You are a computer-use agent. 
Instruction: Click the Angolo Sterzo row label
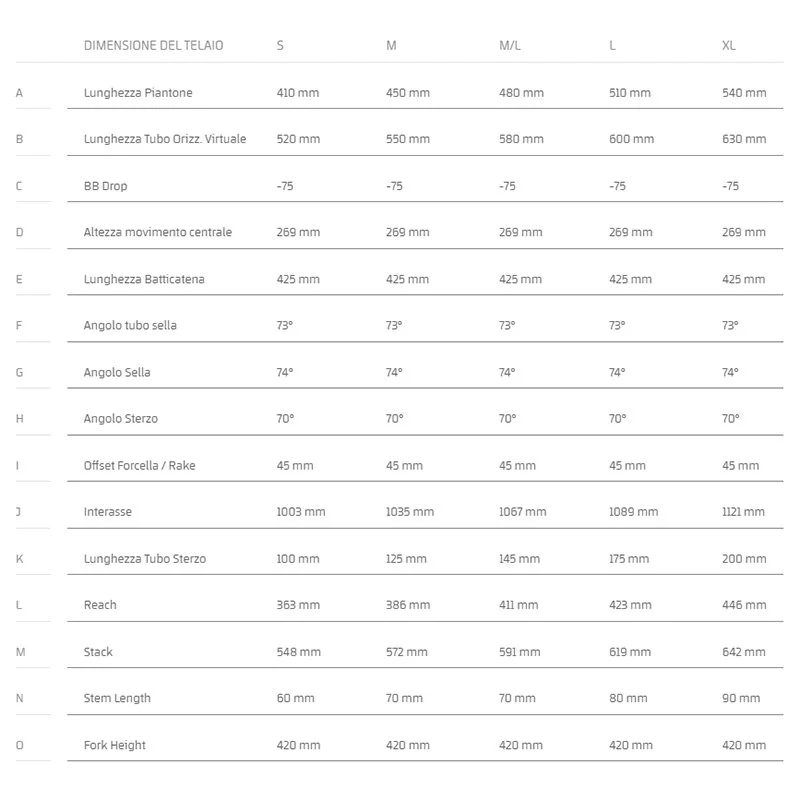tap(121, 418)
